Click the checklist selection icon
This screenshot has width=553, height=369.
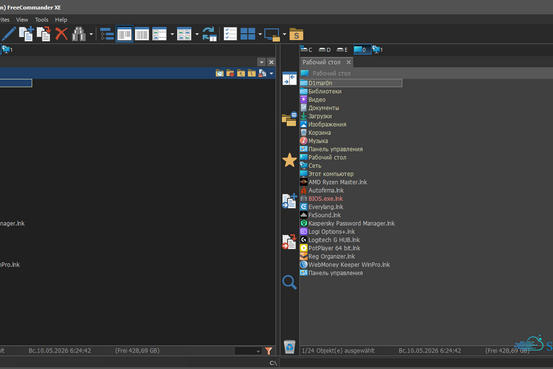[230, 34]
